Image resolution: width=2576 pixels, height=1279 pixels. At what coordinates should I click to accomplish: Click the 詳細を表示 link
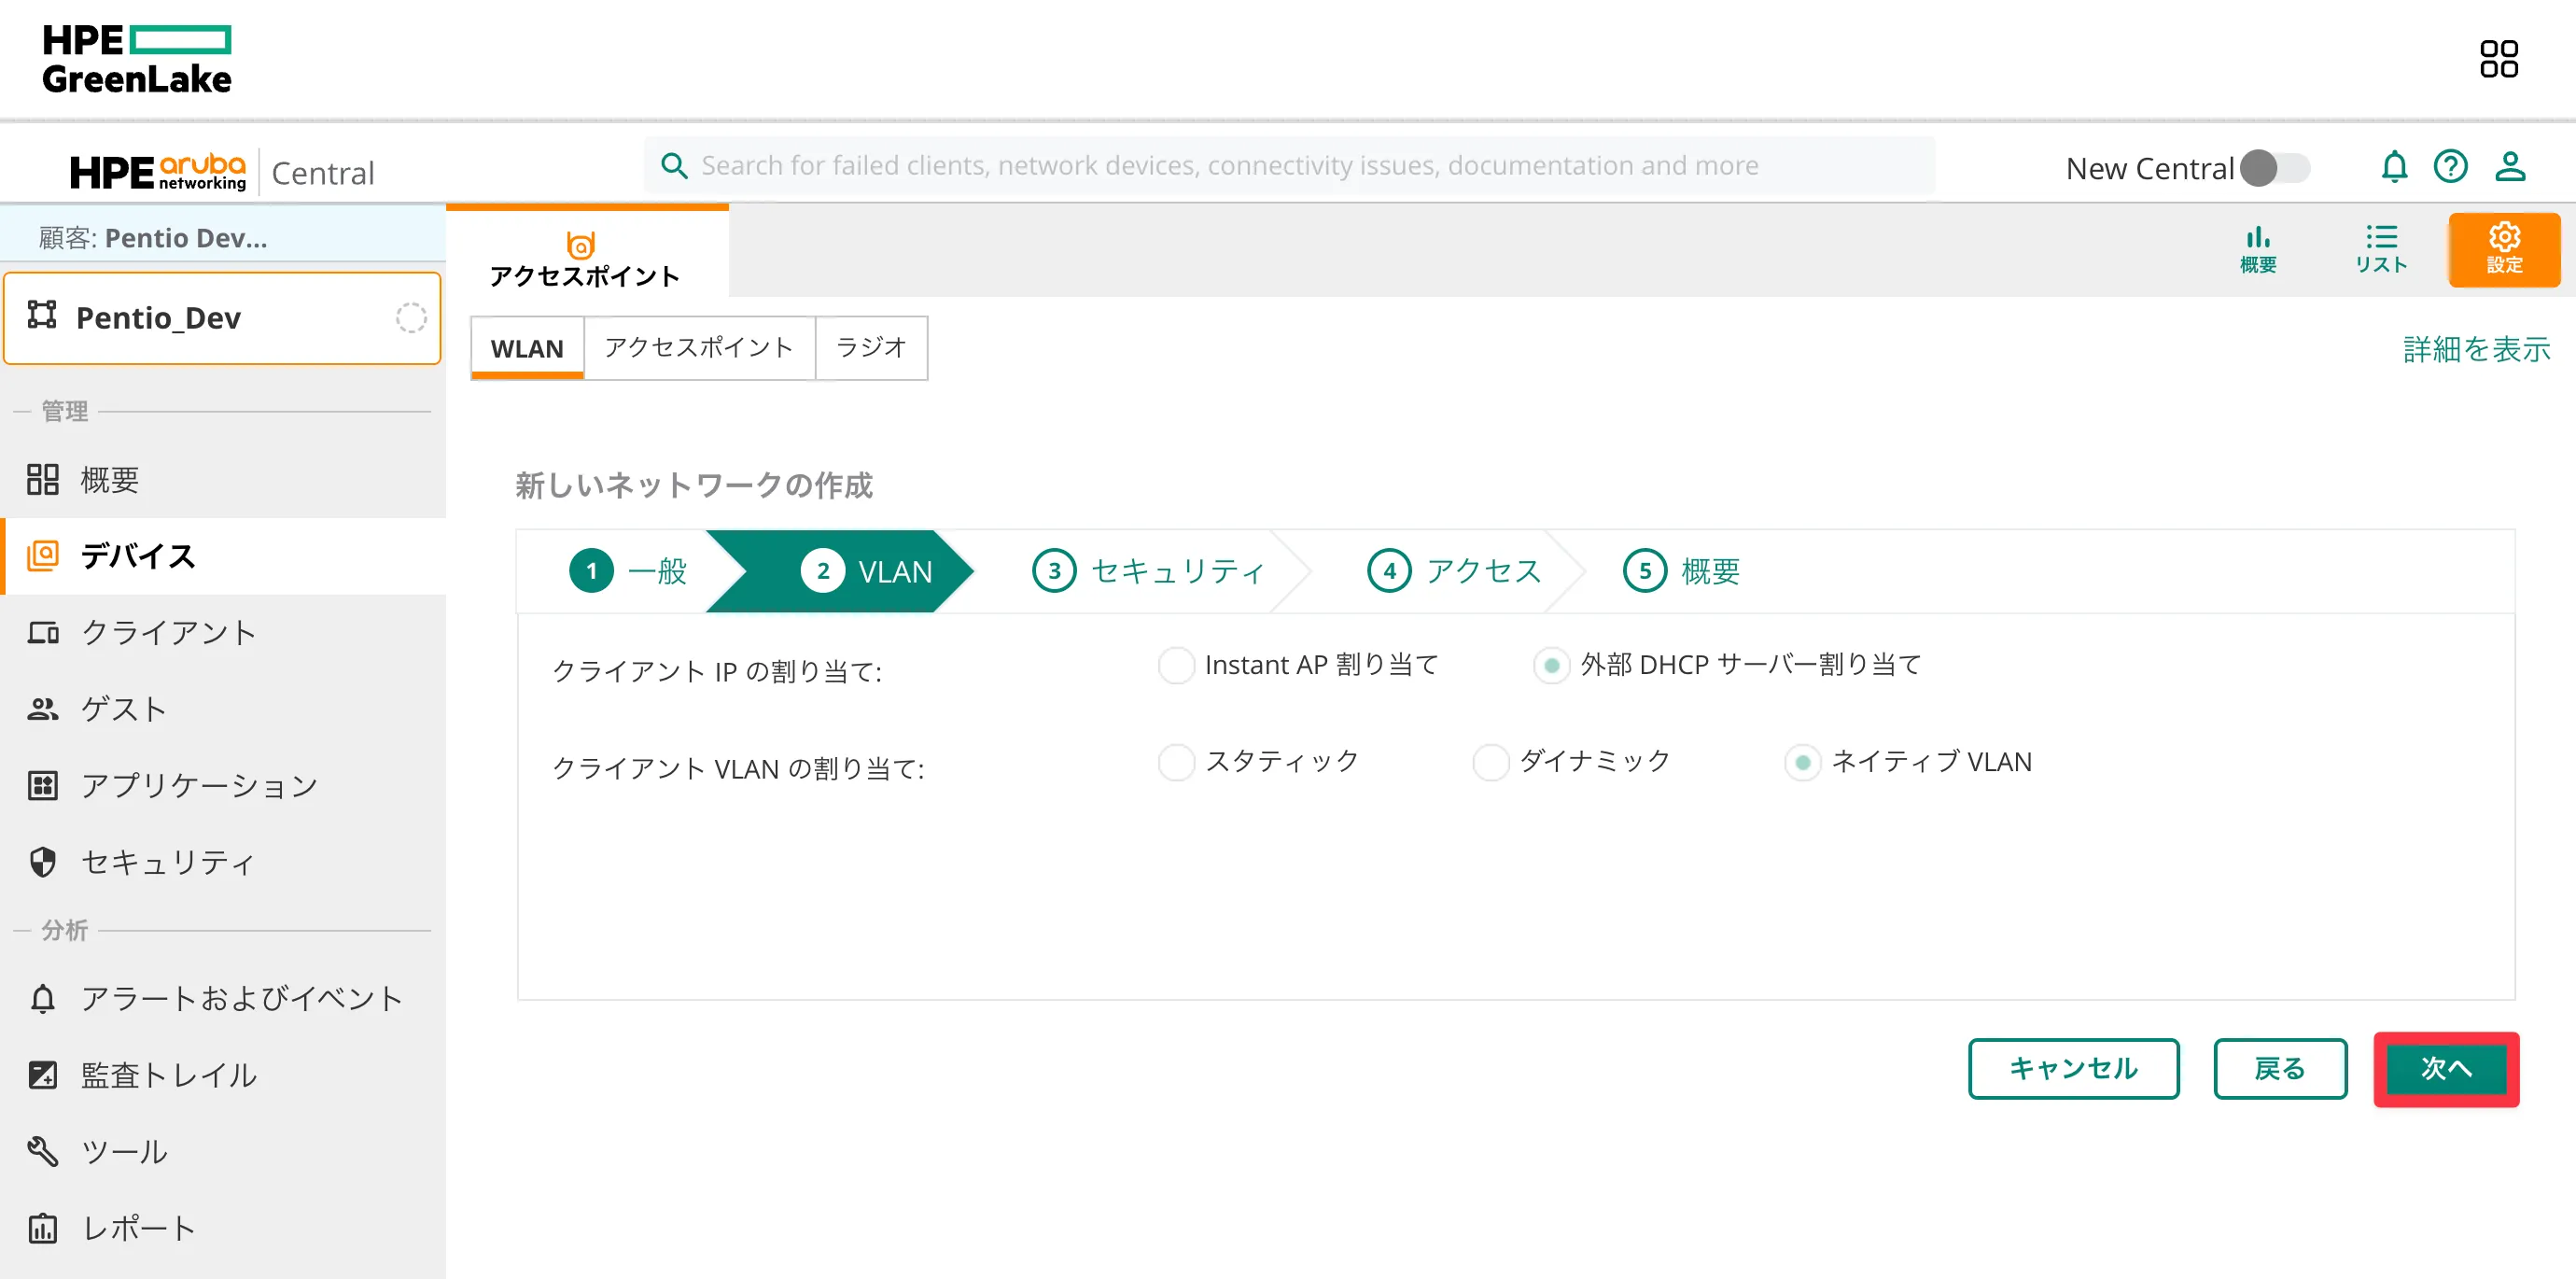pos(2475,349)
